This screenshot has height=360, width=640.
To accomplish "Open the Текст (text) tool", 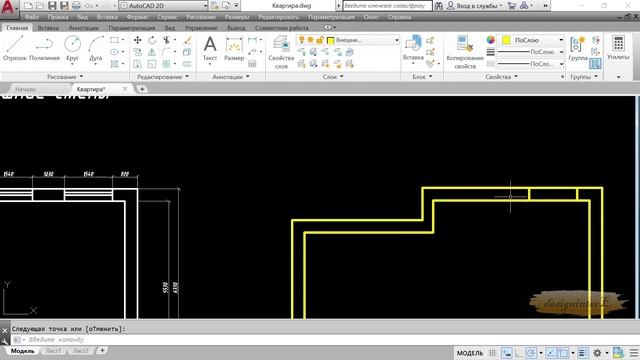I will click(x=210, y=49).
